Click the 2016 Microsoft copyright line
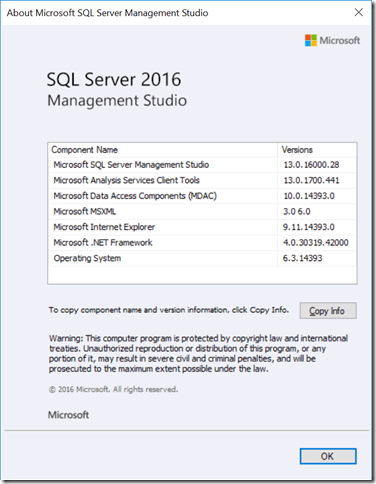This screenshot has height=484, width=376. pyautogui.click(x=113, y=389)
